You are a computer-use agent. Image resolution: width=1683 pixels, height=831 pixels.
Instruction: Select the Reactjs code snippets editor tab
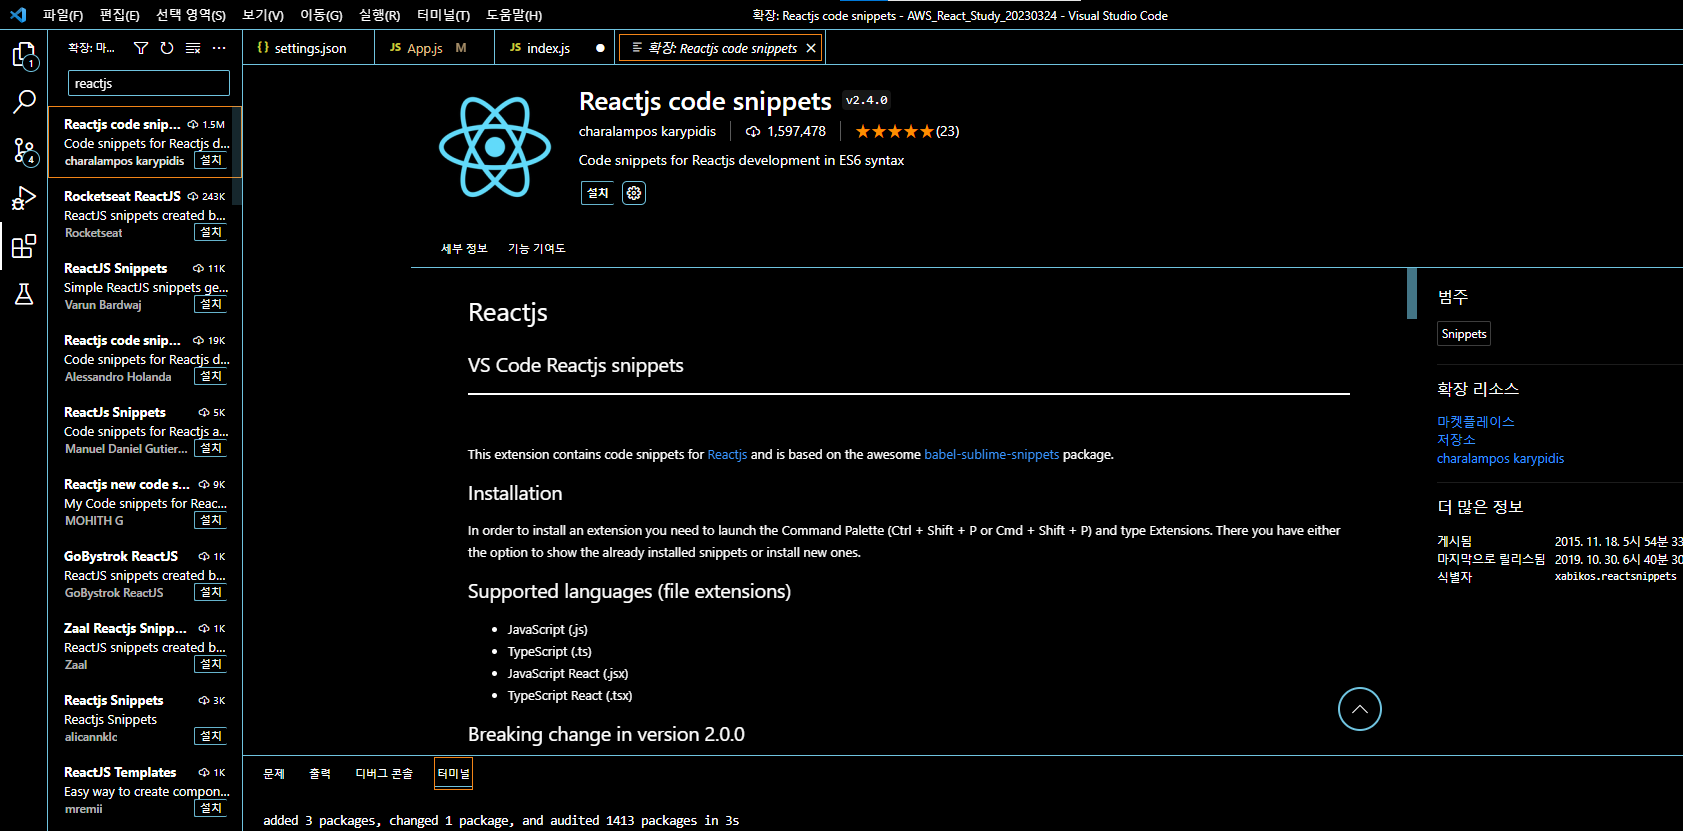point(720,48)
